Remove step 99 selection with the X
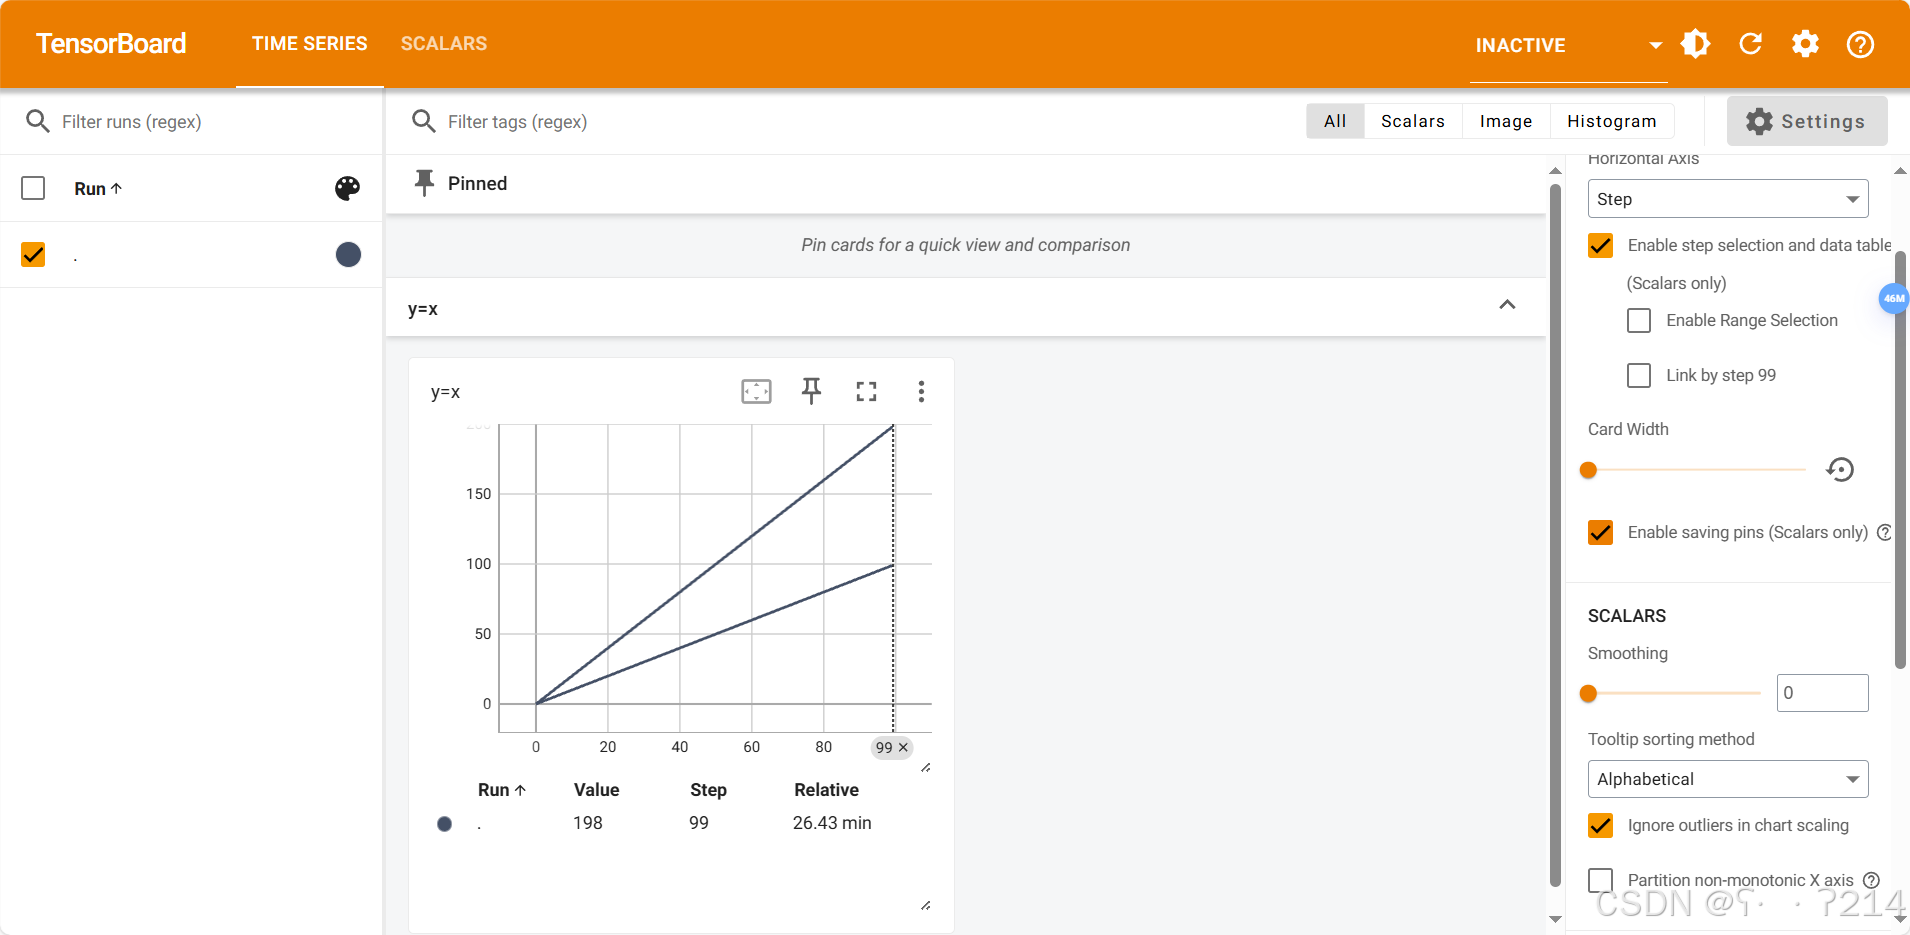 (903, 747)
